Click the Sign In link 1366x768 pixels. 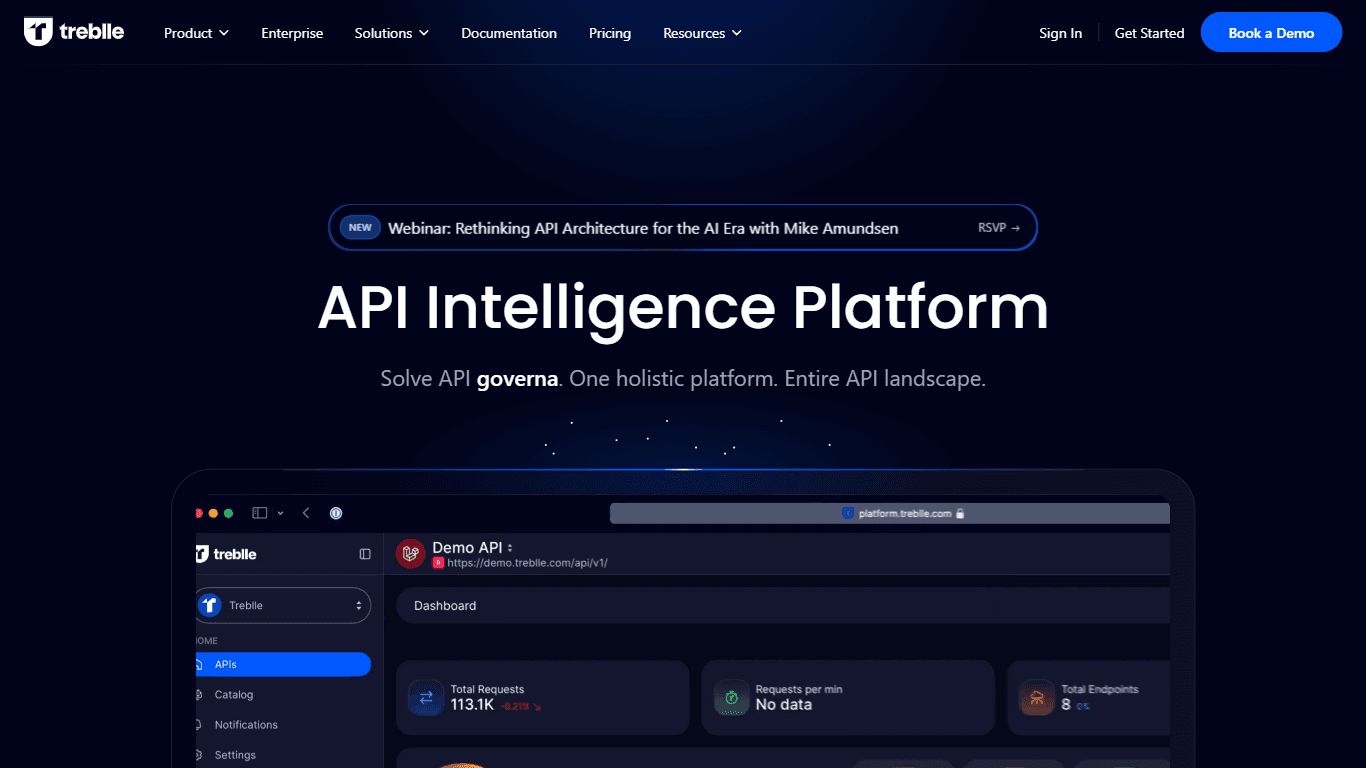coord(1060,33)
